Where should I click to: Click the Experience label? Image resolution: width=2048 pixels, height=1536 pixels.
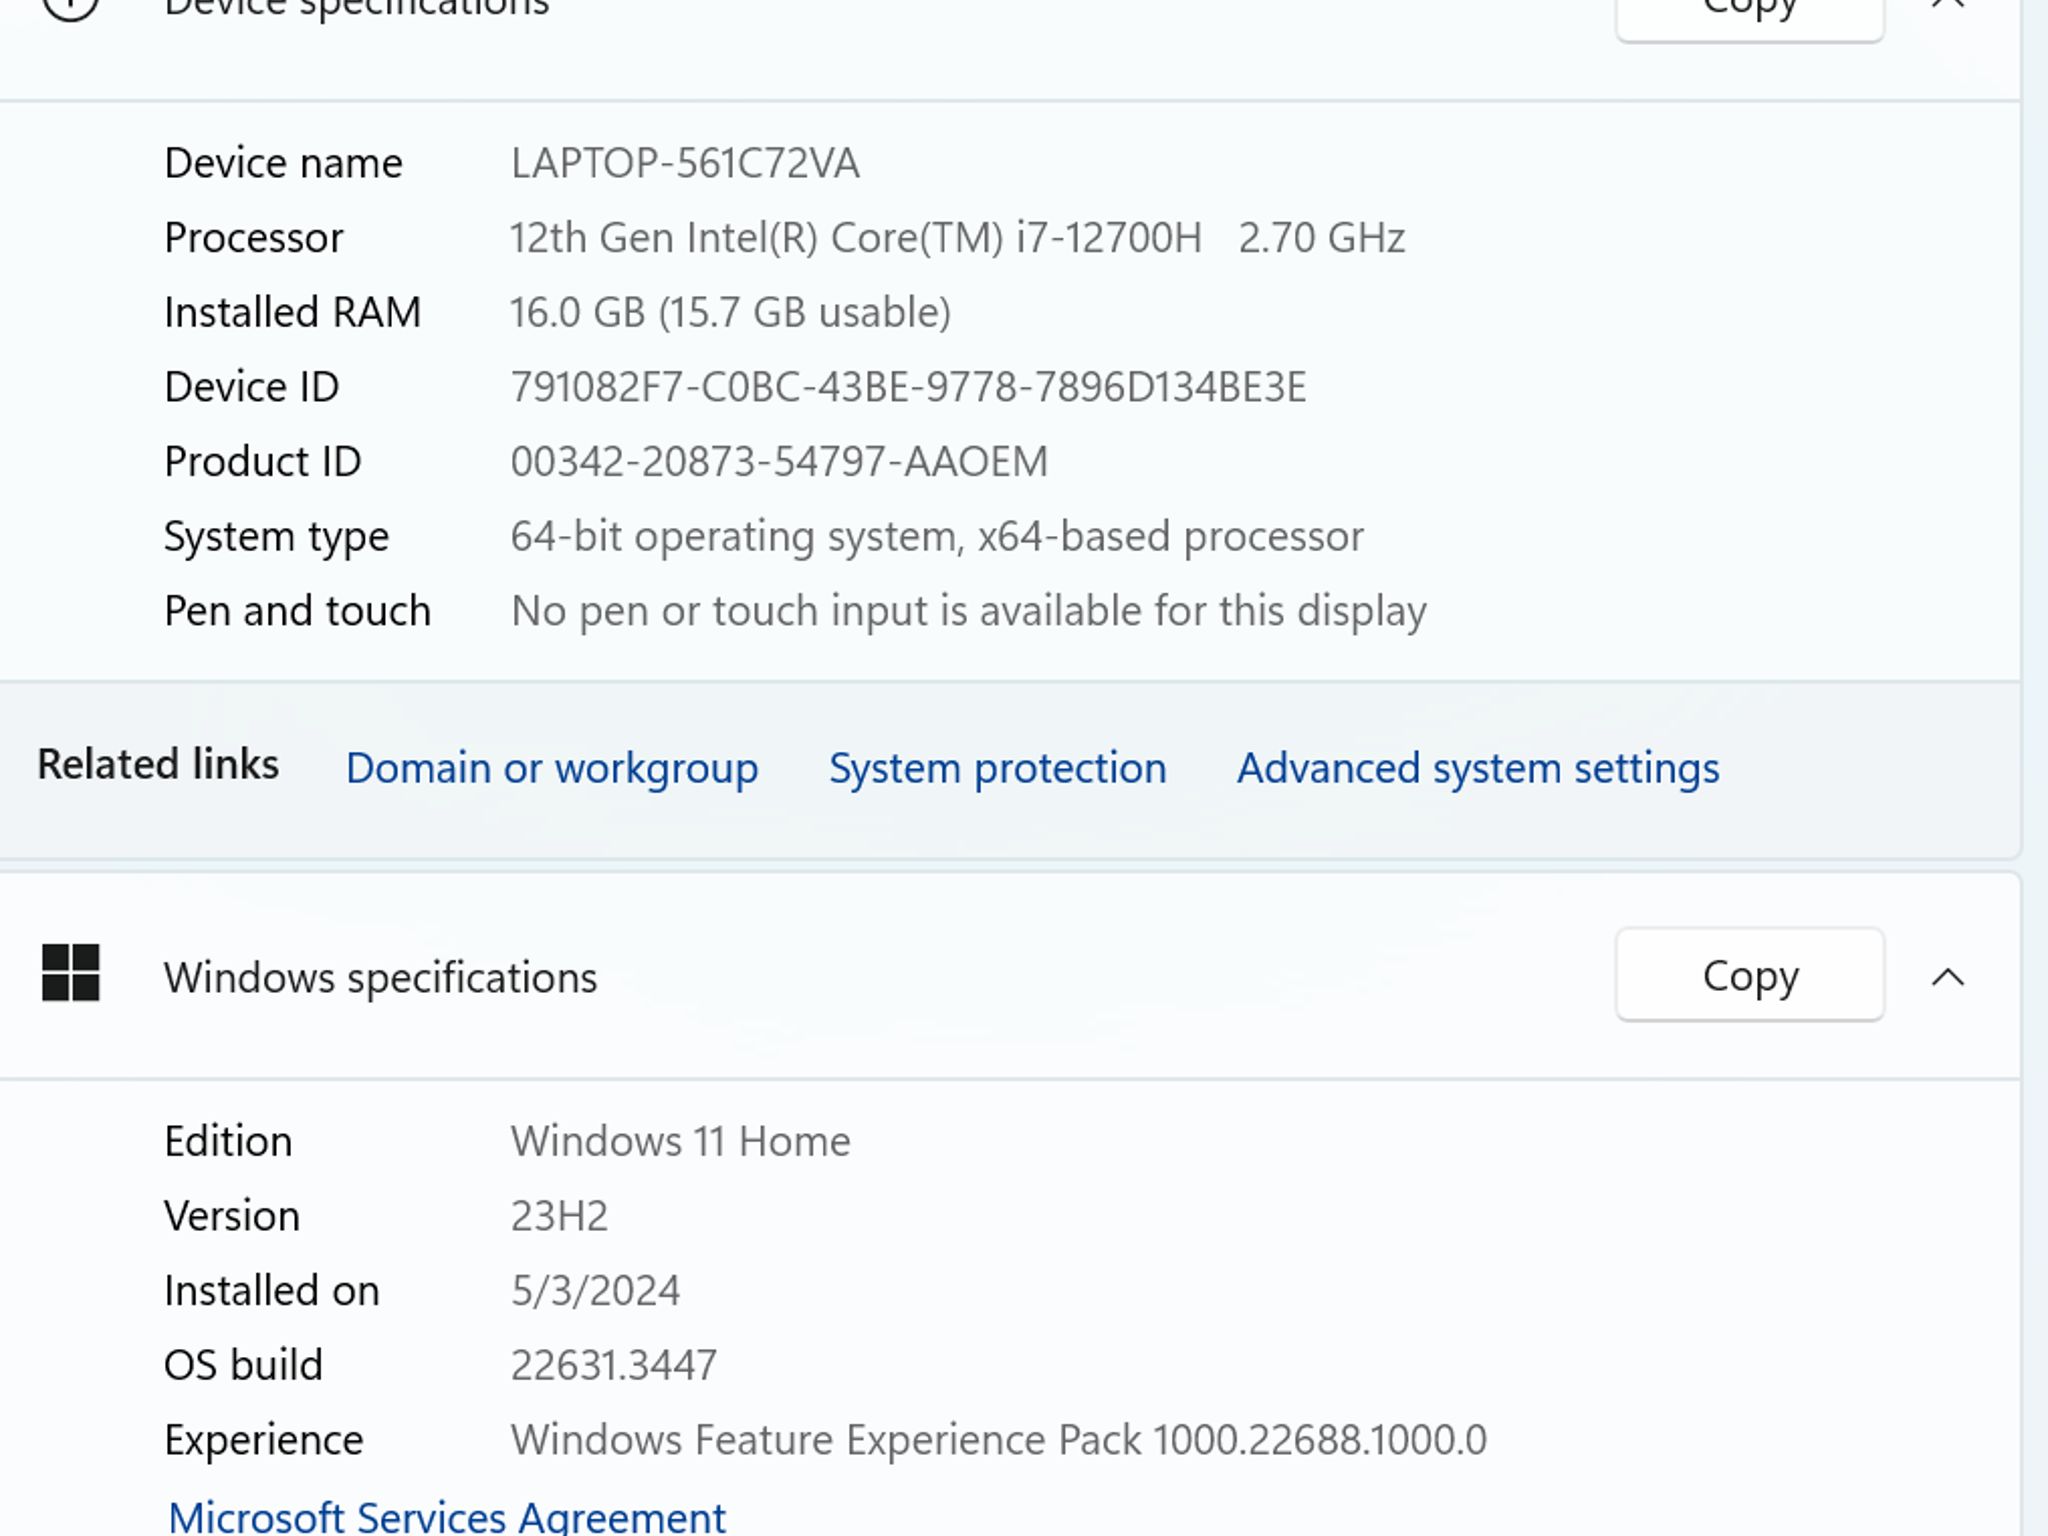[264, 1440]
